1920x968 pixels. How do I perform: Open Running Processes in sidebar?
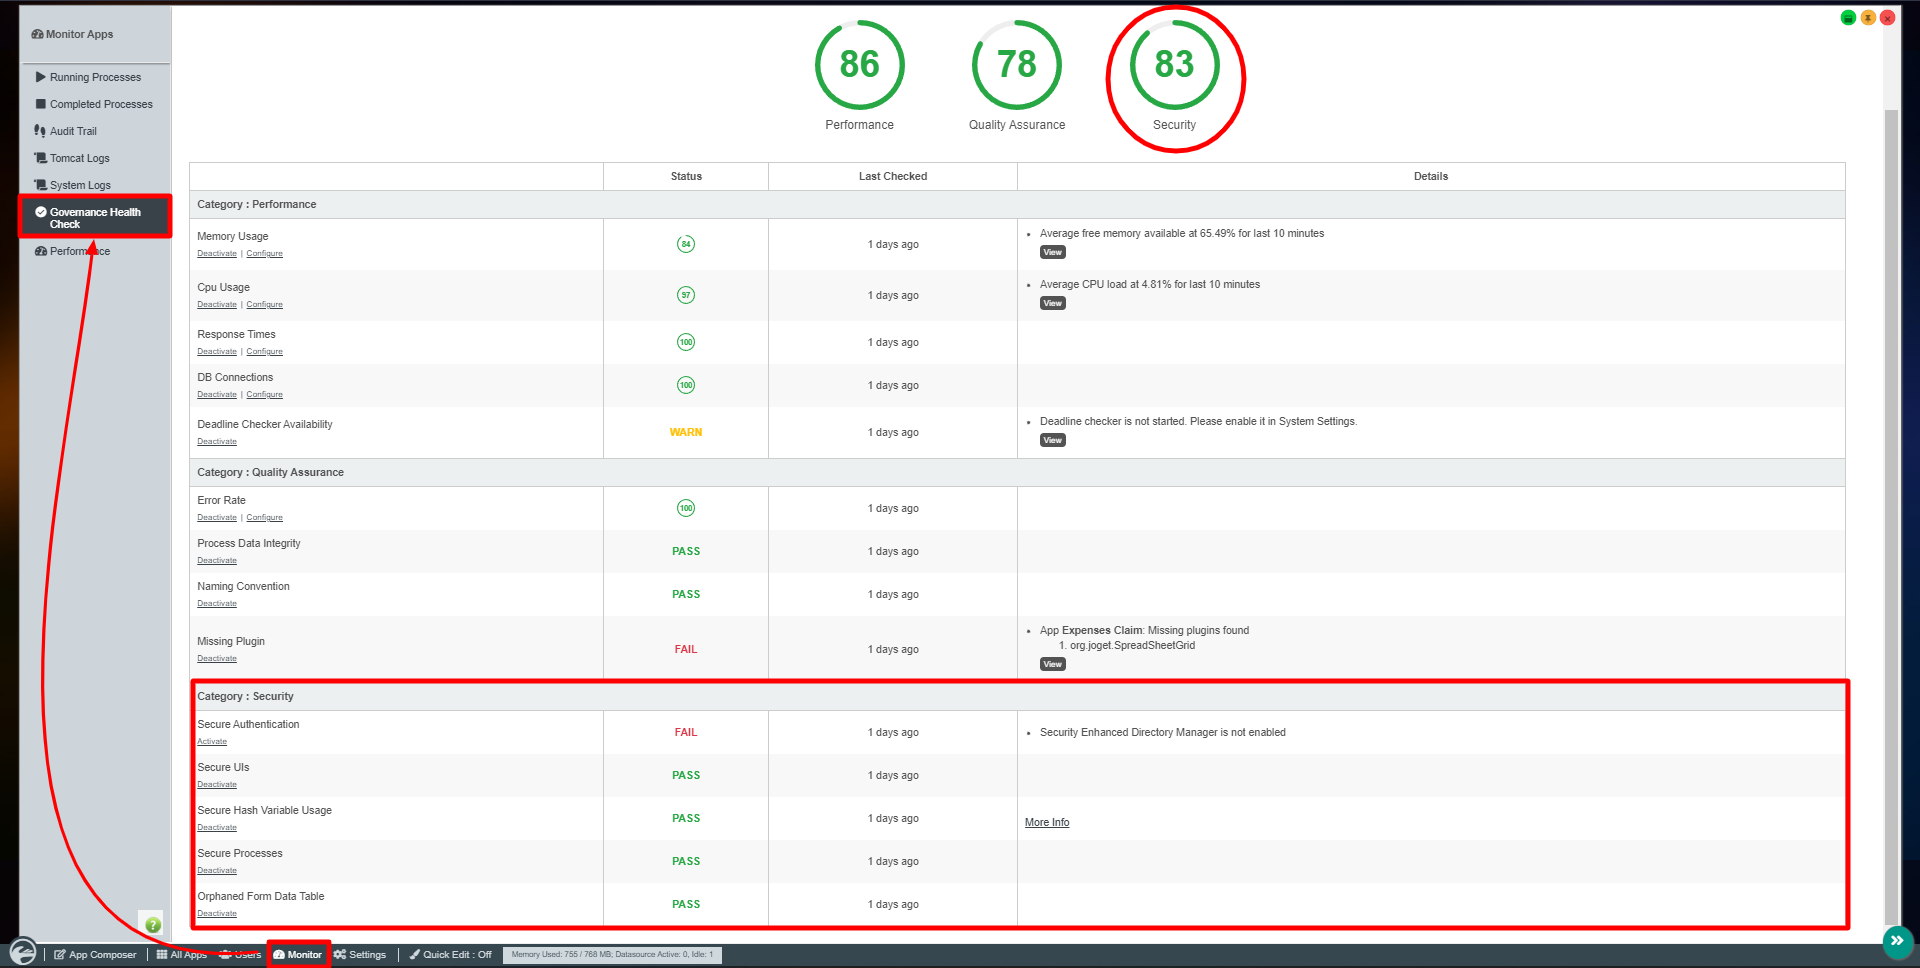(95, 77)
